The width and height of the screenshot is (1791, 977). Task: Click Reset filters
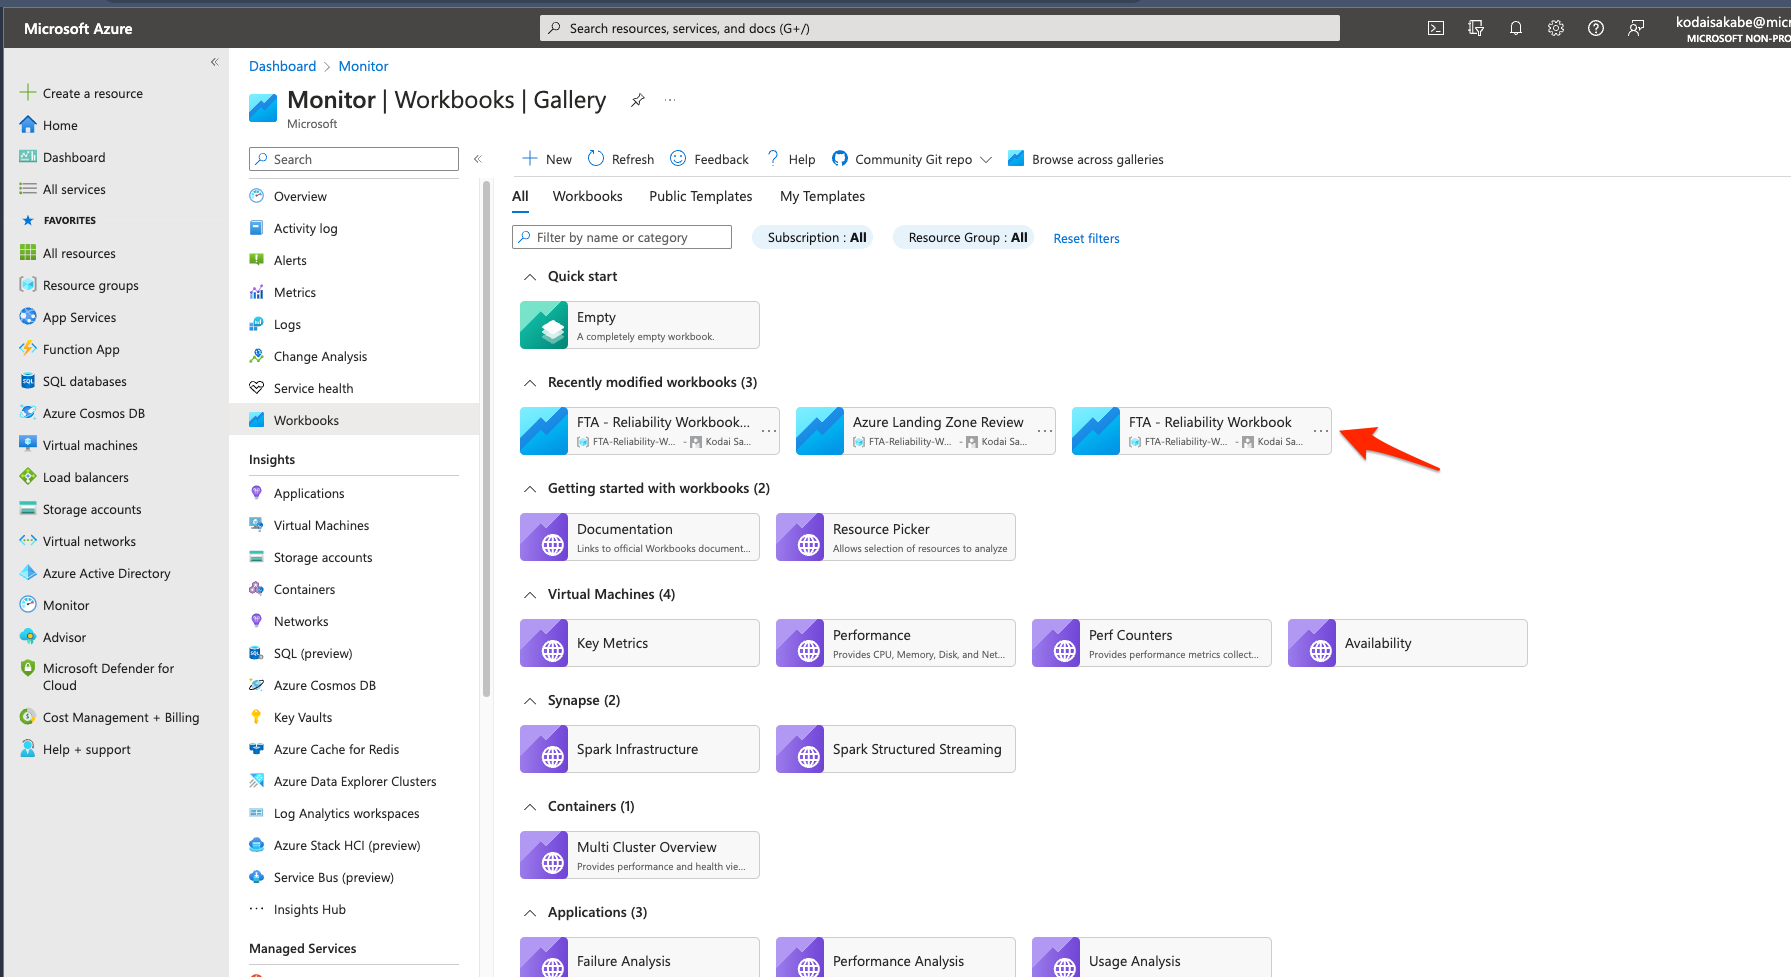pyautogui.click(x=1086, y=238)
